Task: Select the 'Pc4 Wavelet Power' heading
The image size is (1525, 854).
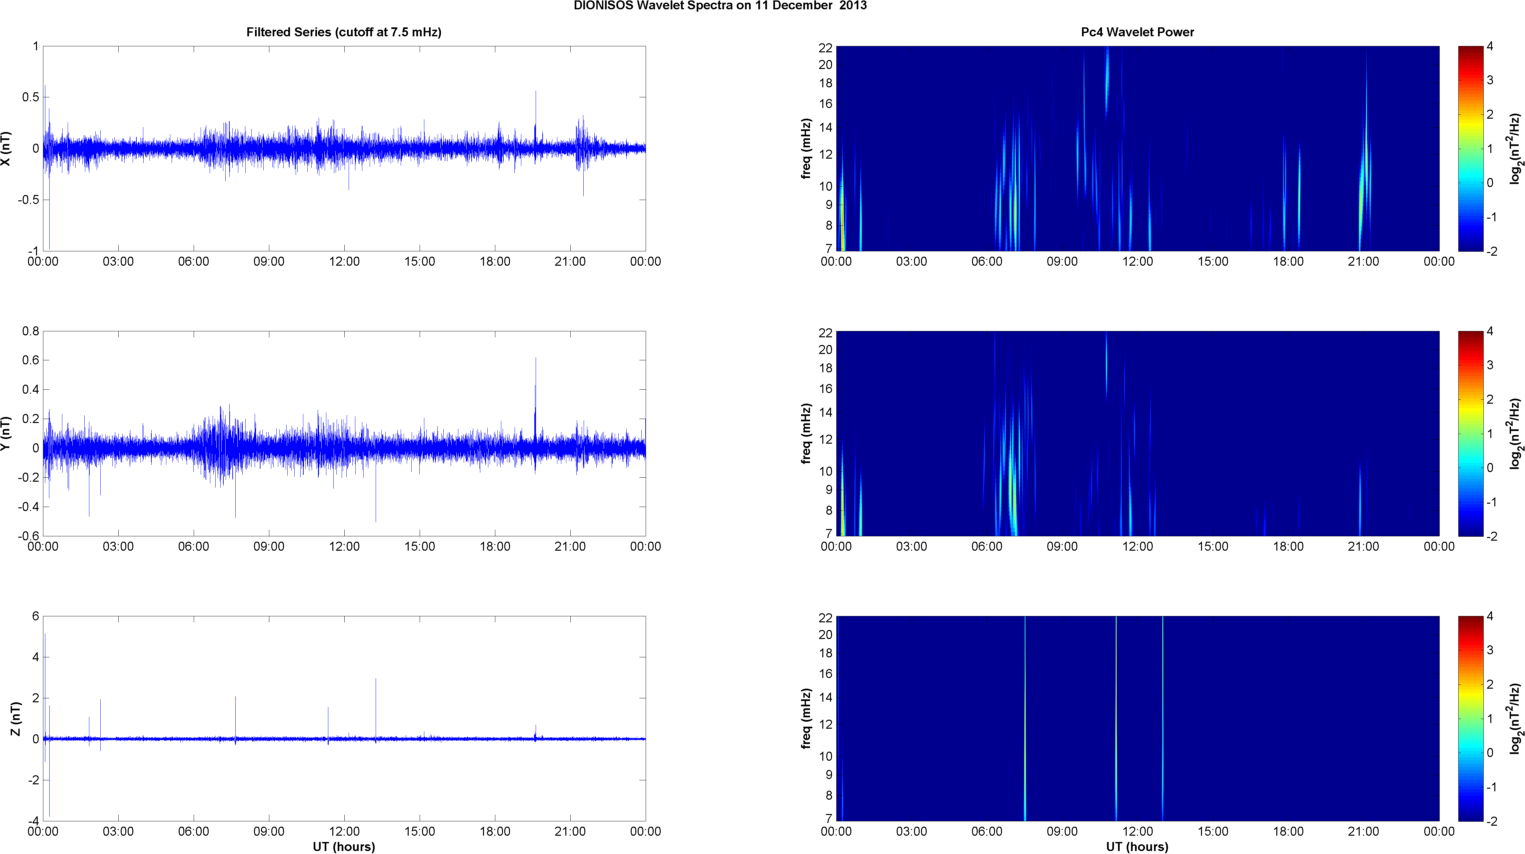Action: [x=1137, y=32]
